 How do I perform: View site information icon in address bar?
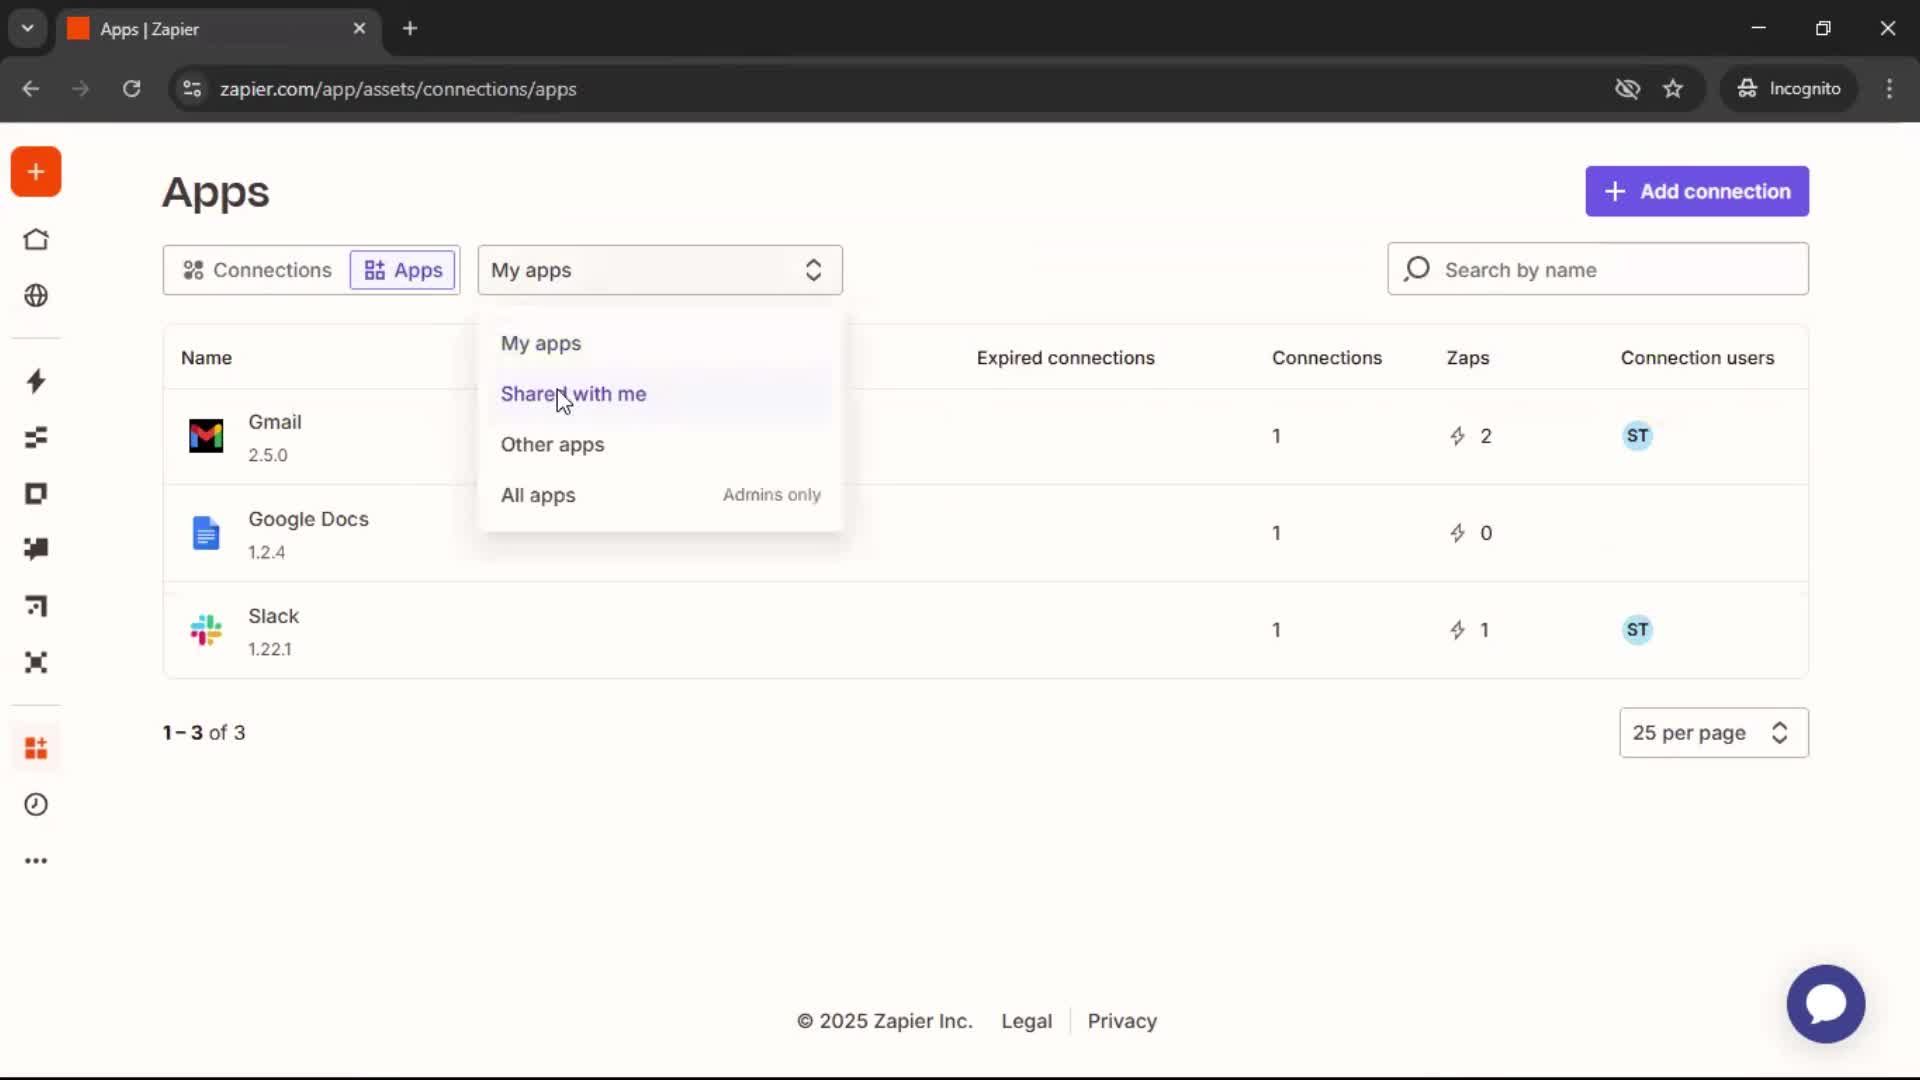[192, 89]
